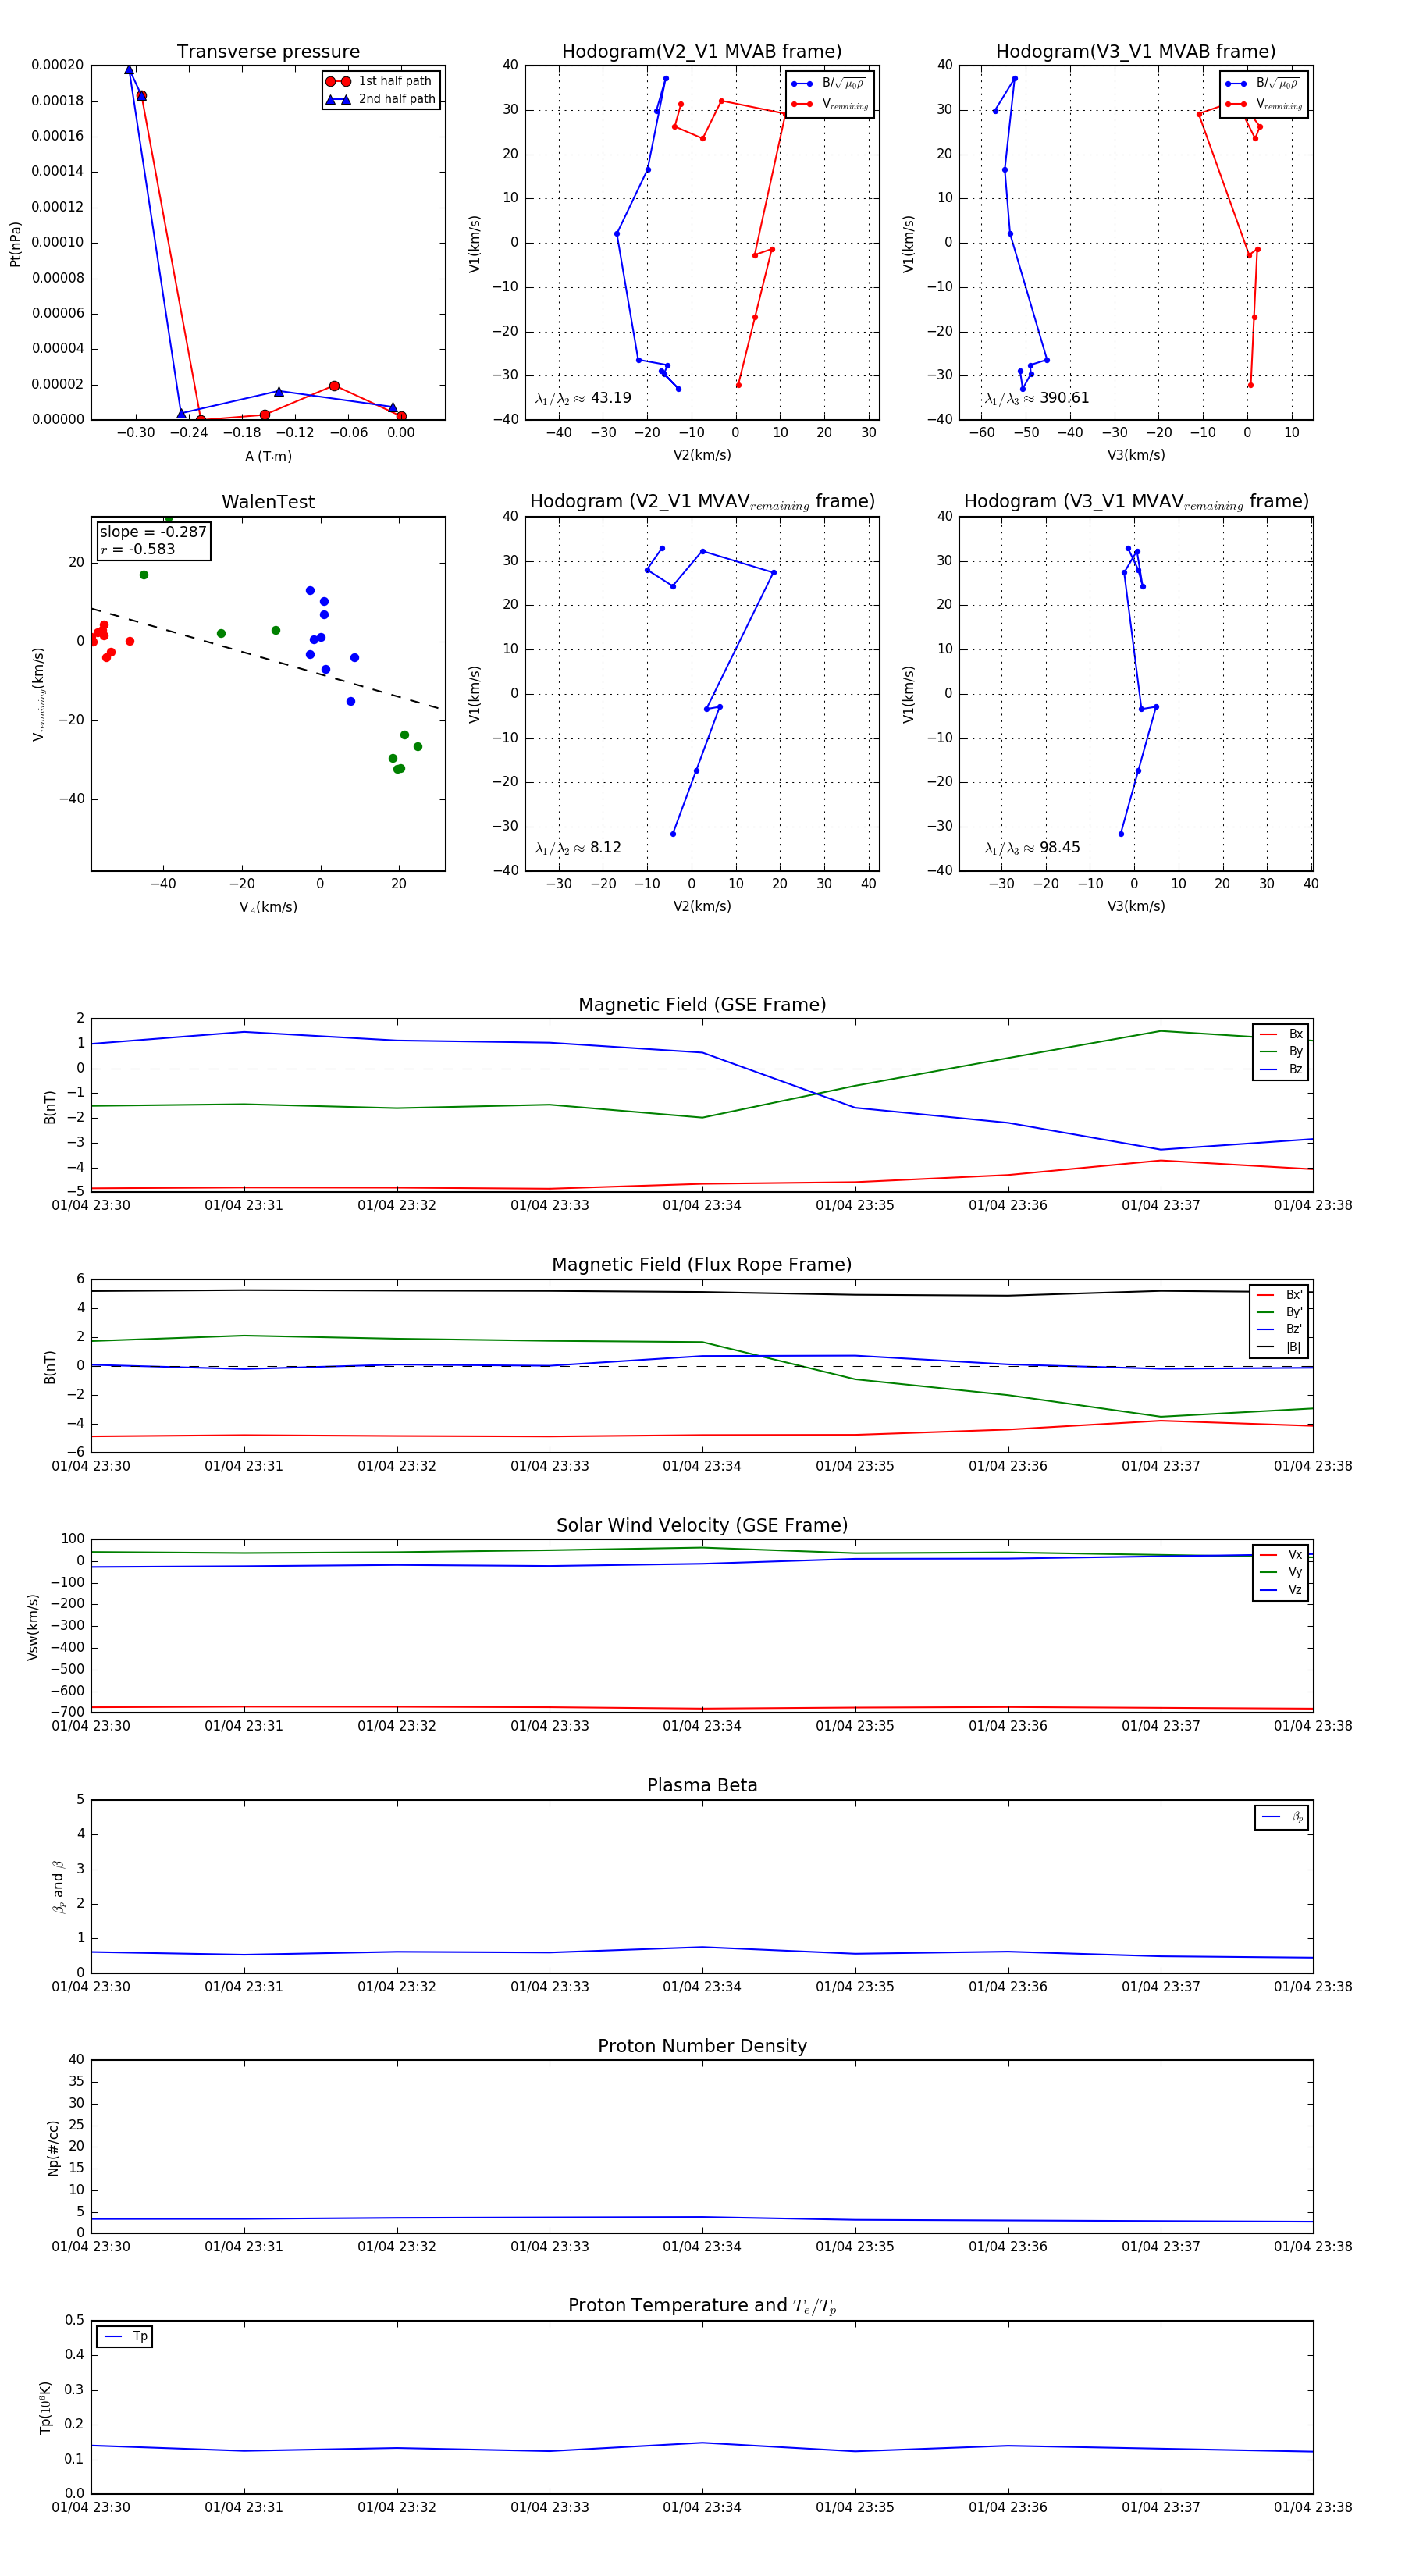The height and width of the screenshot is (2576, 1405).
Task: Click the βp legend box in Plasma Beta plot
Action: 1281,1817
